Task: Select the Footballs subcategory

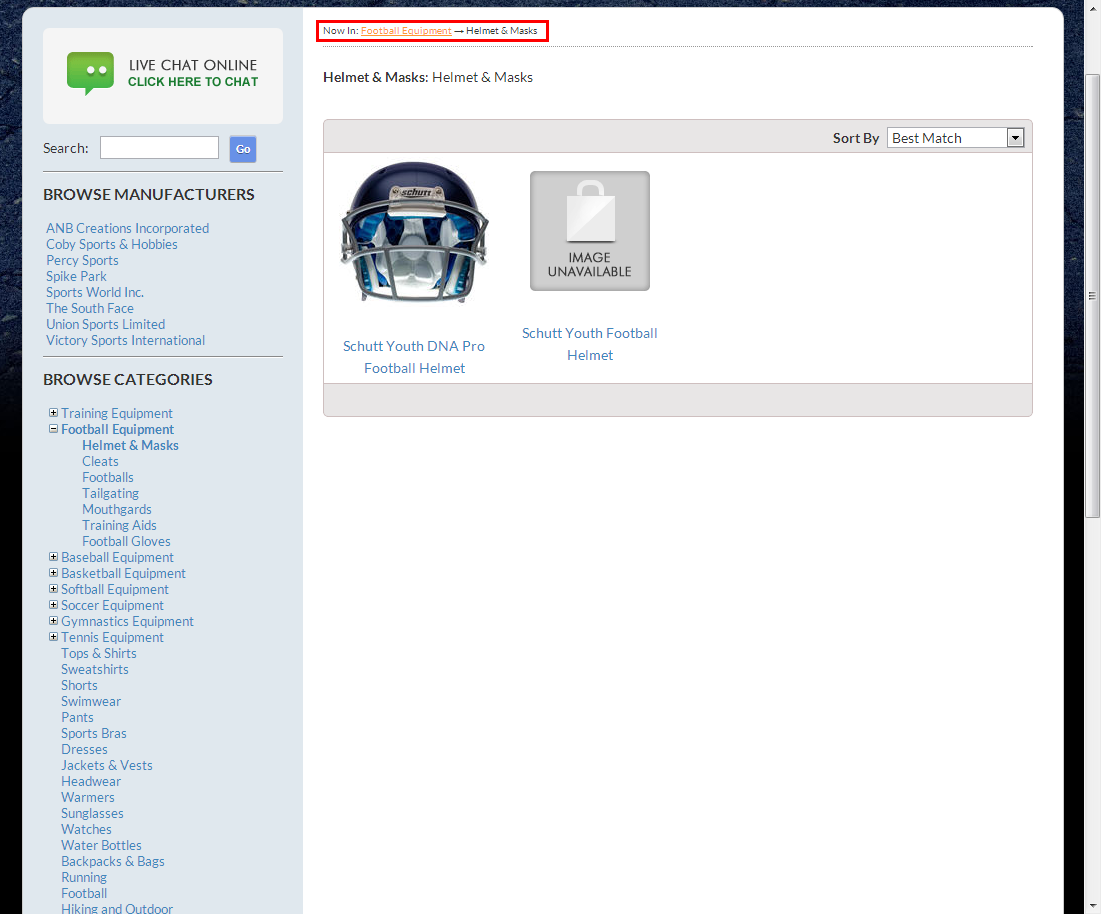Action: [x=107, y=477]
